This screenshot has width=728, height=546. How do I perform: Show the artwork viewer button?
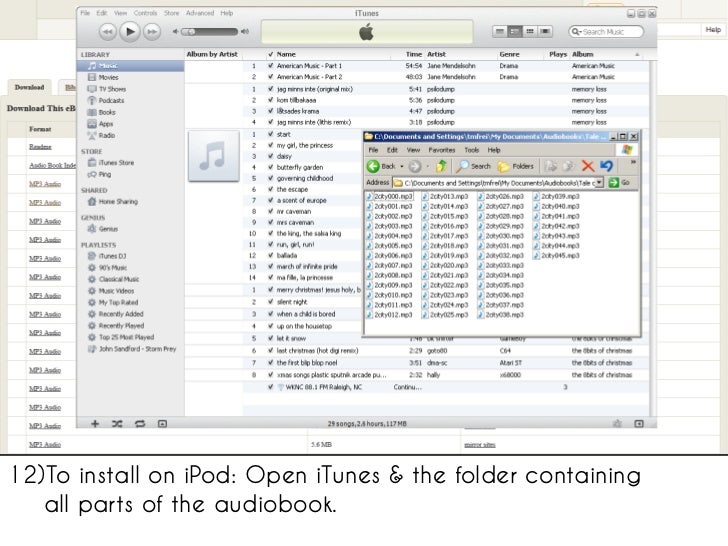point(162,423)
